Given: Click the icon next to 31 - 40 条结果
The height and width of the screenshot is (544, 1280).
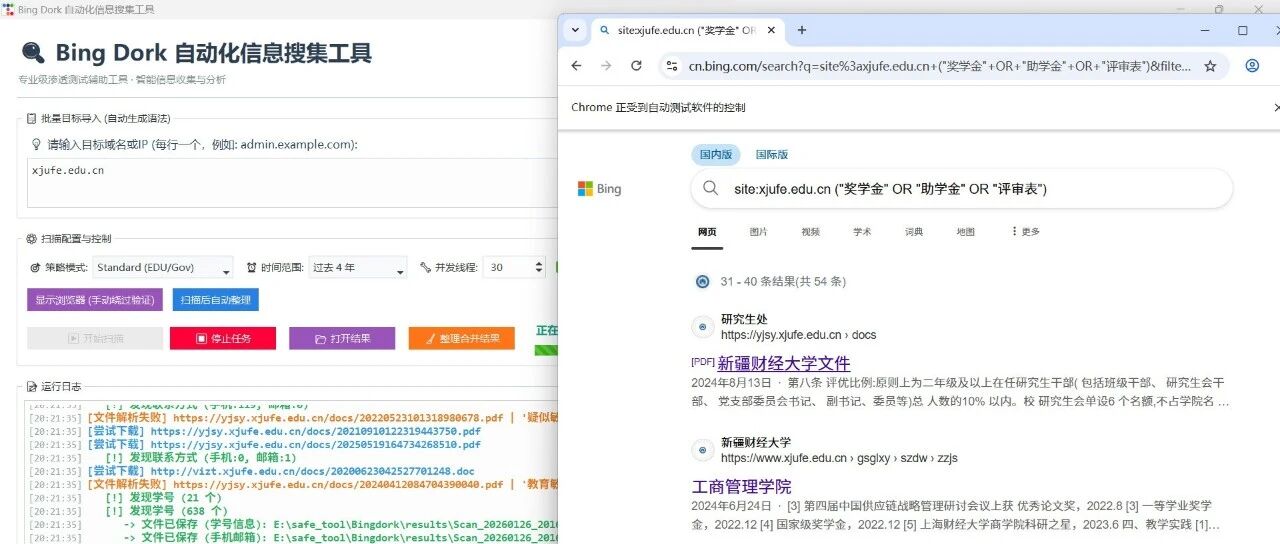Looking at the screenshot, I should 702,282.
